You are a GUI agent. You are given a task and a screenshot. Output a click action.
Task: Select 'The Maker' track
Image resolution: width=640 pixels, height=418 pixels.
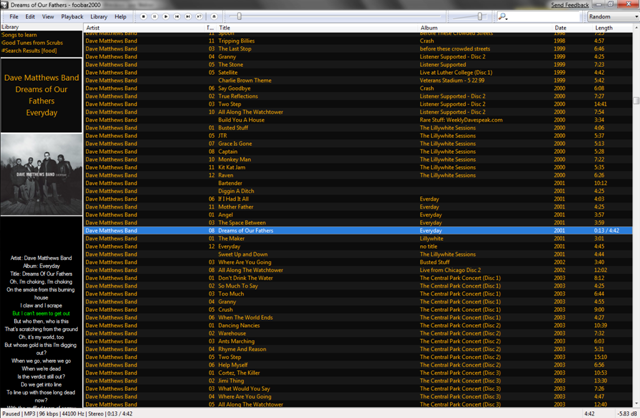[231, 238]
